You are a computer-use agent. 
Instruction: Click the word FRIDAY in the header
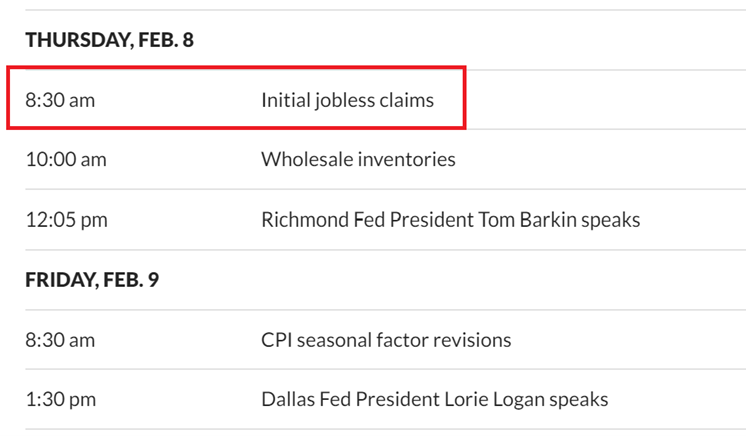point(59,280)
